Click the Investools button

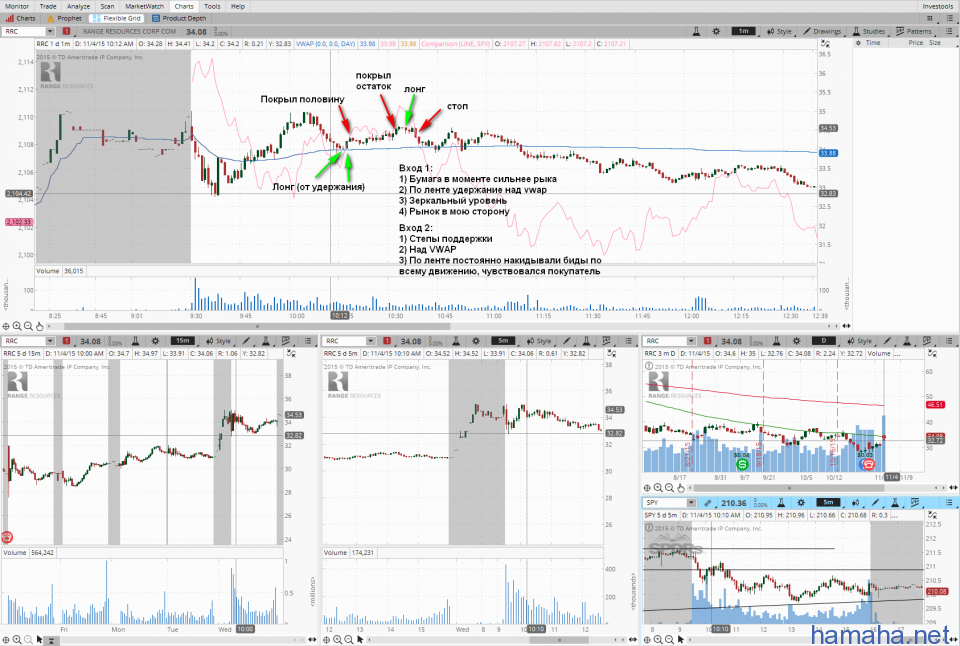[937, 6]
